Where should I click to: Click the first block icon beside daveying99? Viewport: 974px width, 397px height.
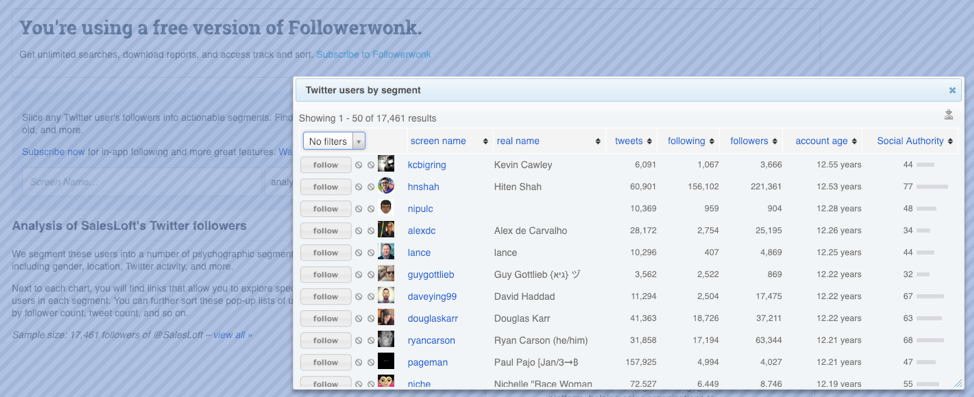coord(358,297)
